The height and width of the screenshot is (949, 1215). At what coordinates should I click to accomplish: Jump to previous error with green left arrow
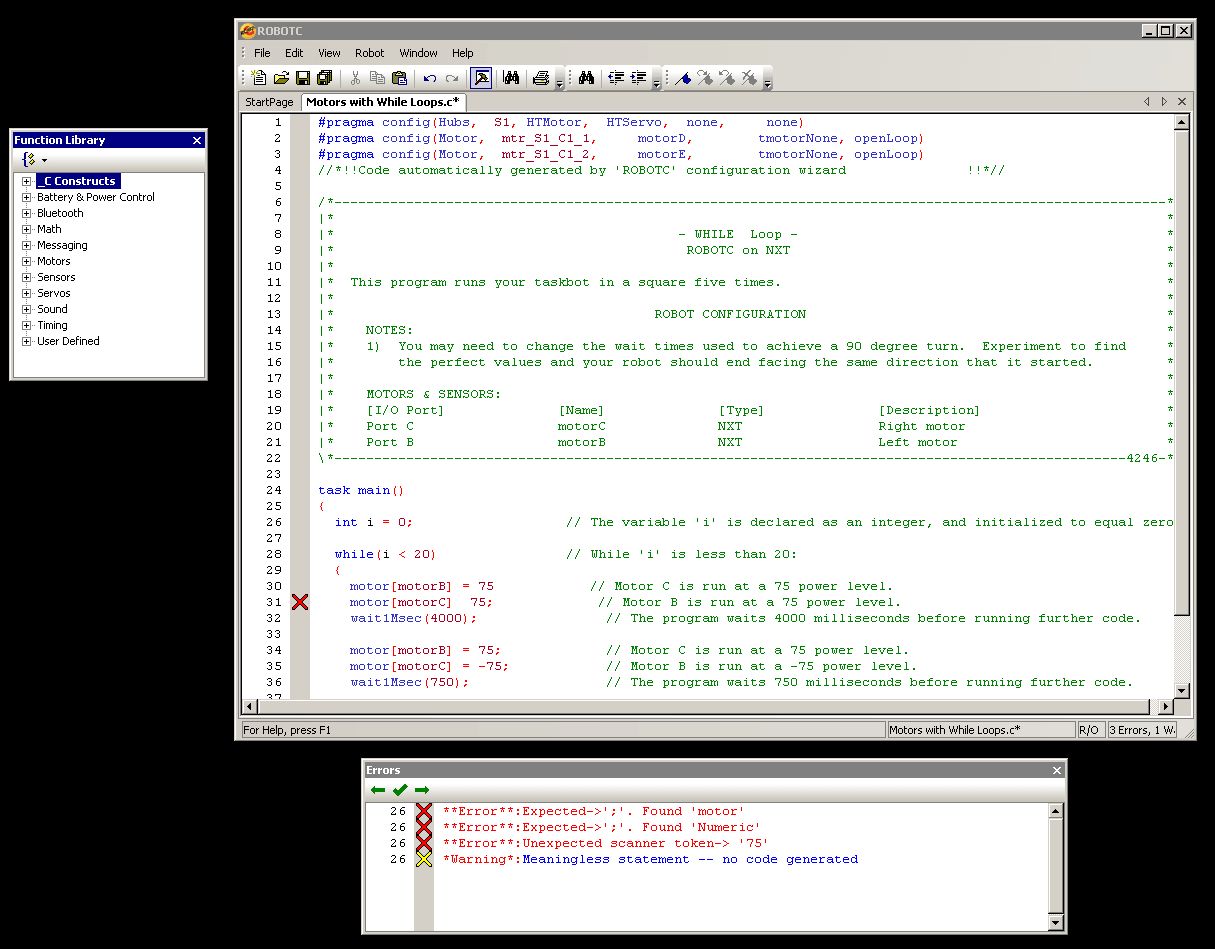coord(378,789)
